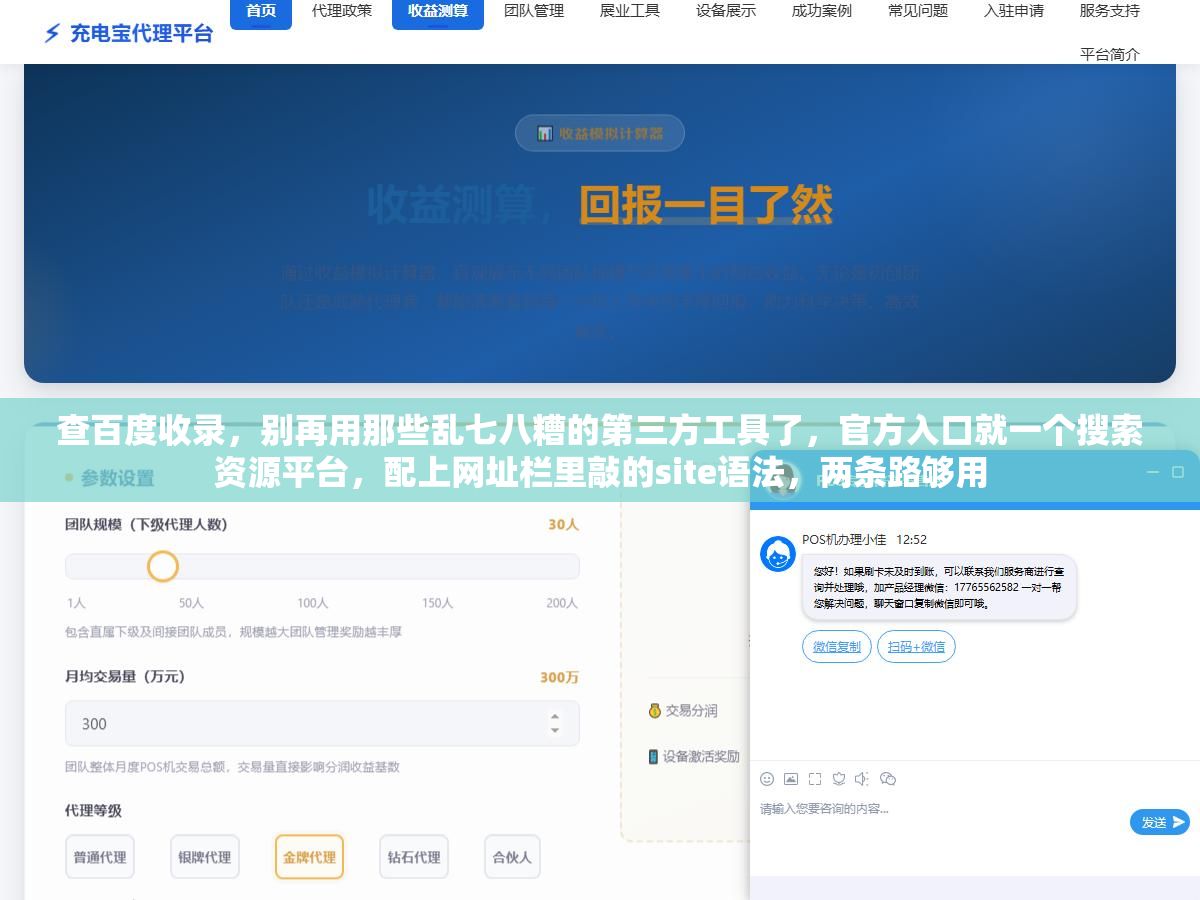Select the 金牌代理 level option

[310, 857]
